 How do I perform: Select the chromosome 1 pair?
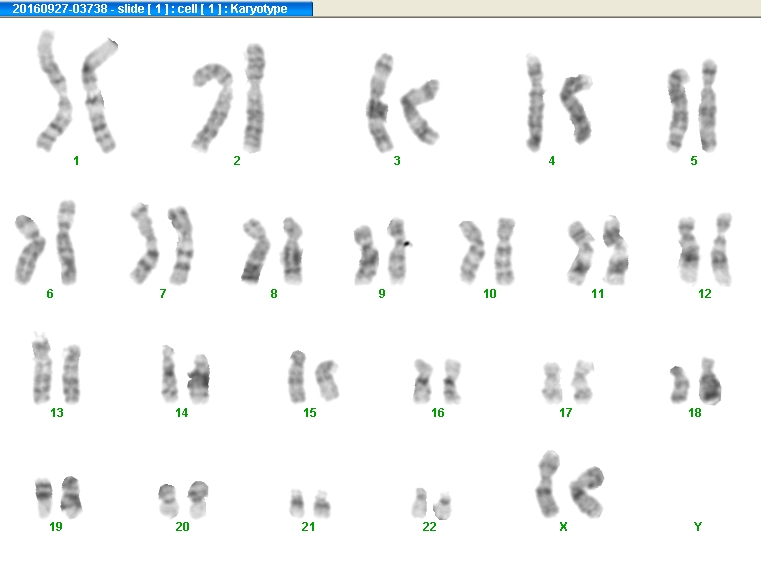coord(77,91)
